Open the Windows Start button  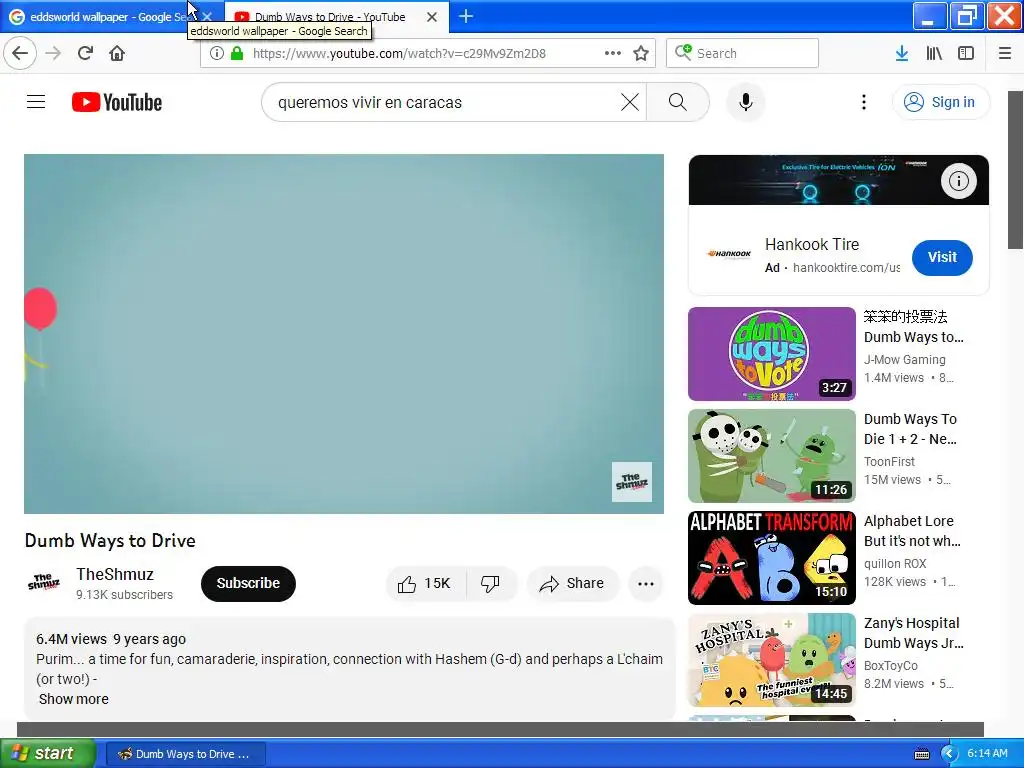(48, 753)
